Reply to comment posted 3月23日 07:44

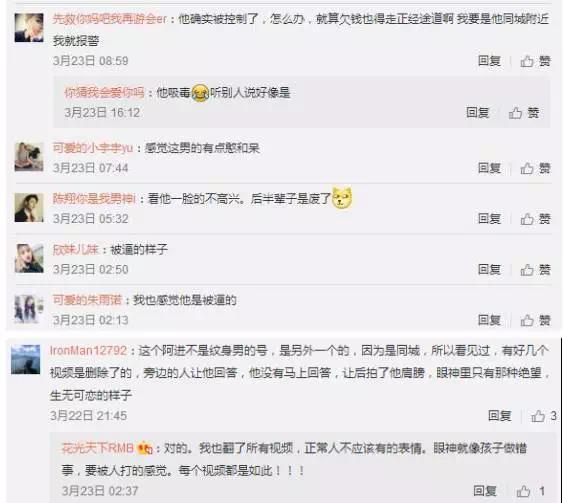click(x=489, y=168)
